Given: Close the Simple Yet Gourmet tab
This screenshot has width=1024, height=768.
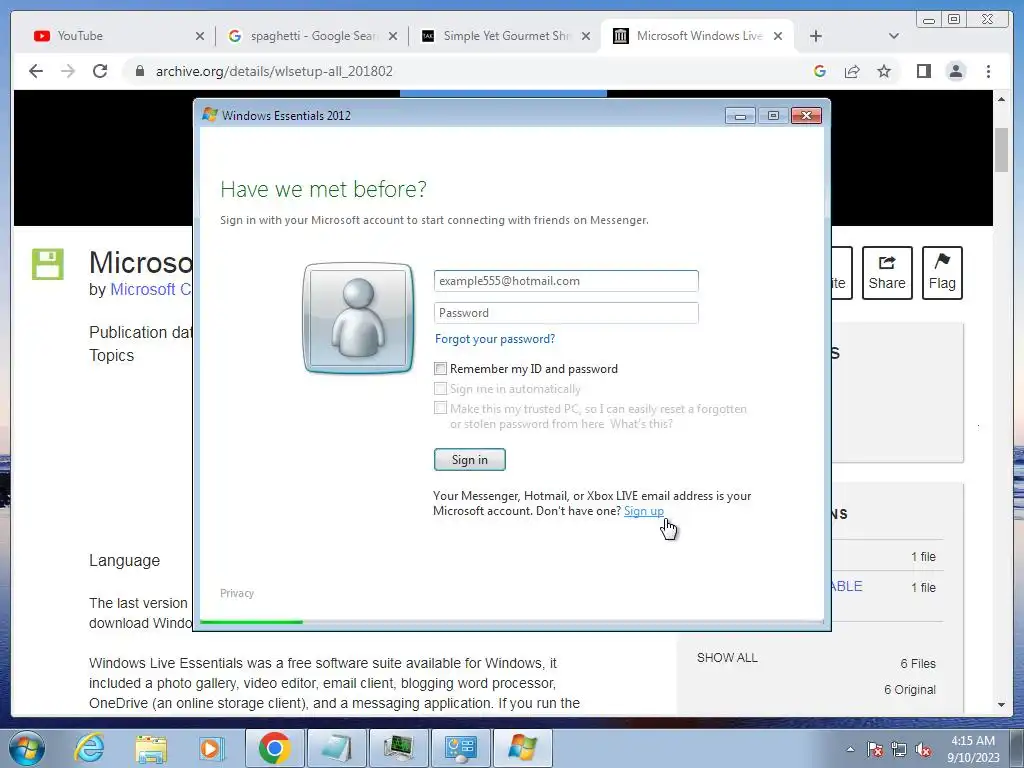Looking at the screenshot, I should pyautogui.click(x=586, y=36).
